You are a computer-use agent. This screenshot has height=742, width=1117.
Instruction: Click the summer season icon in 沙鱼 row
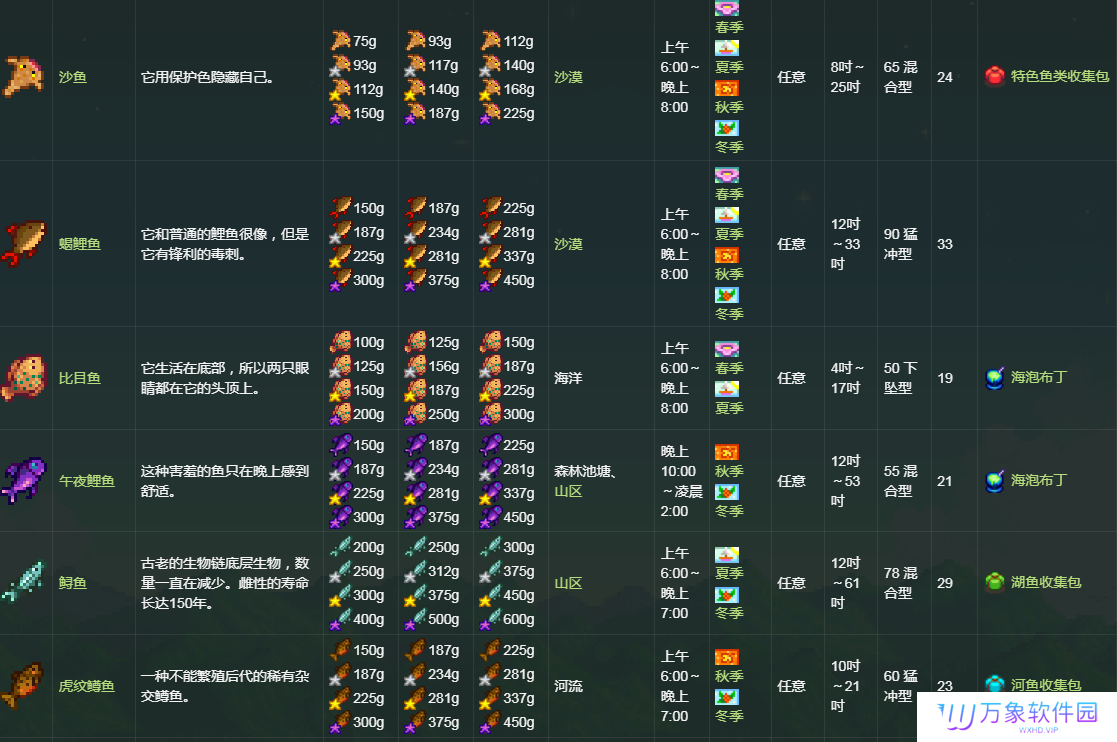(727, 48)
